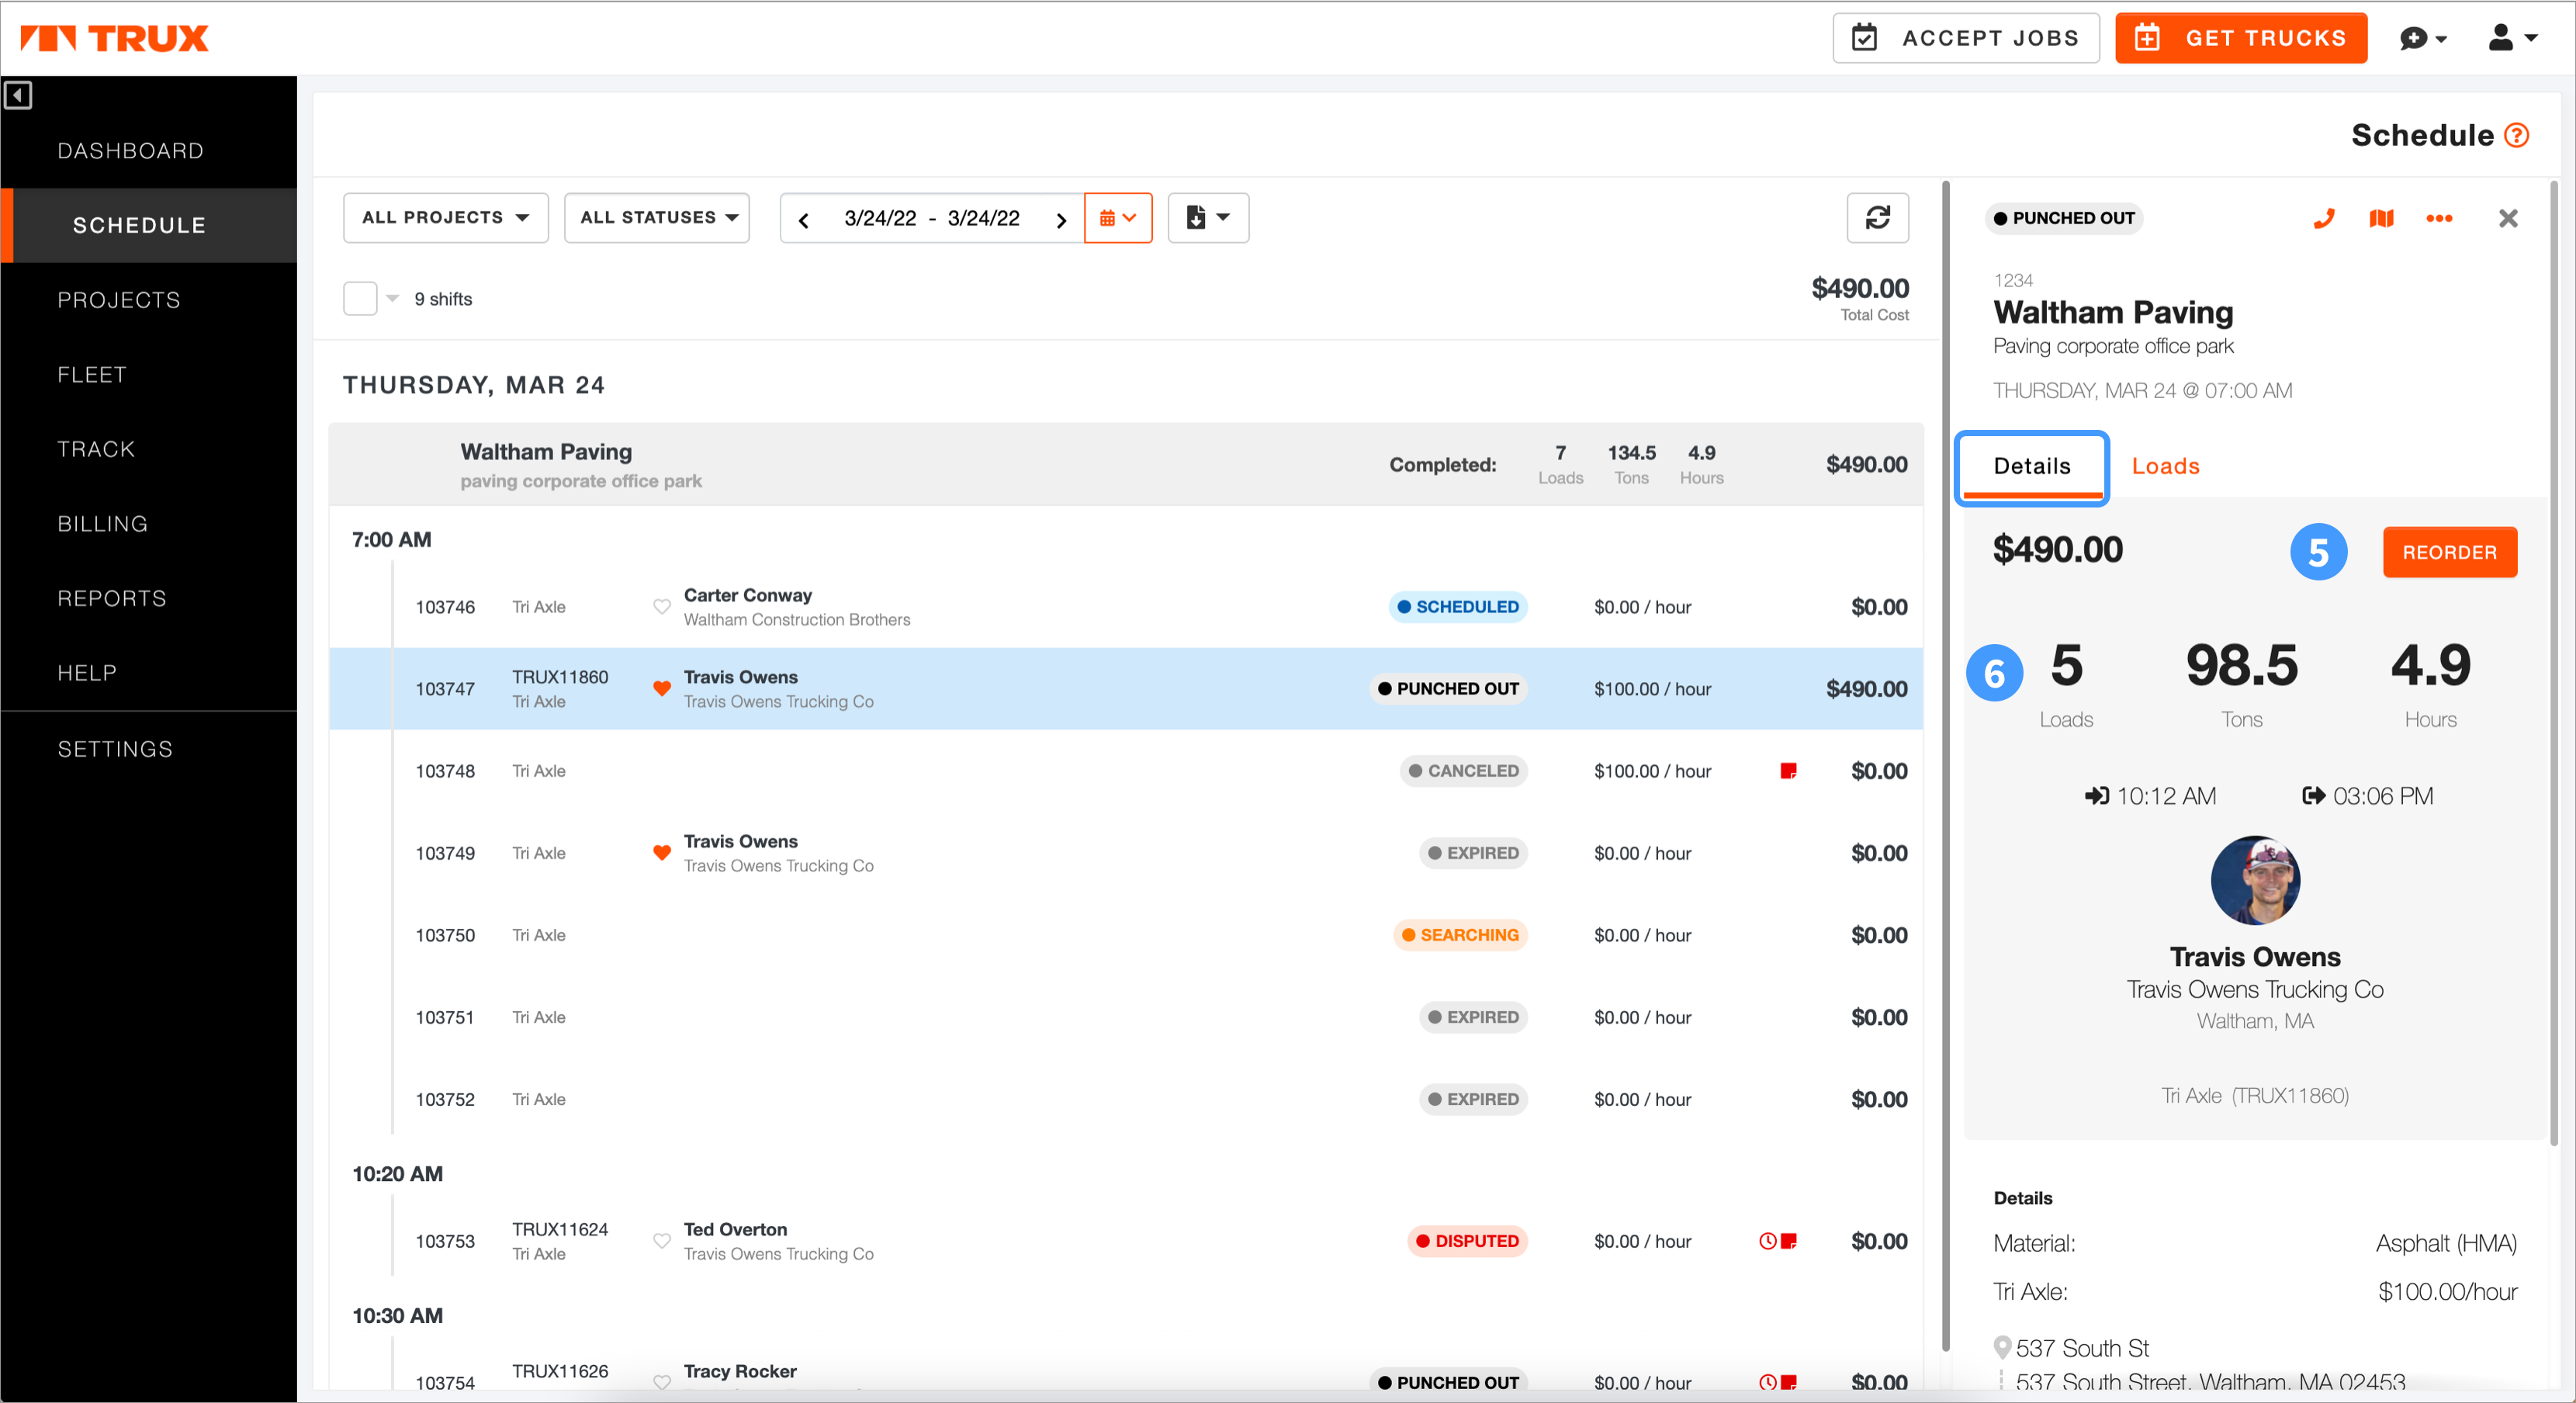The width and height of the screenshot is (2576, 1403).
Task: Expand the All Statuses filter
Action: [x=657, y=217]
